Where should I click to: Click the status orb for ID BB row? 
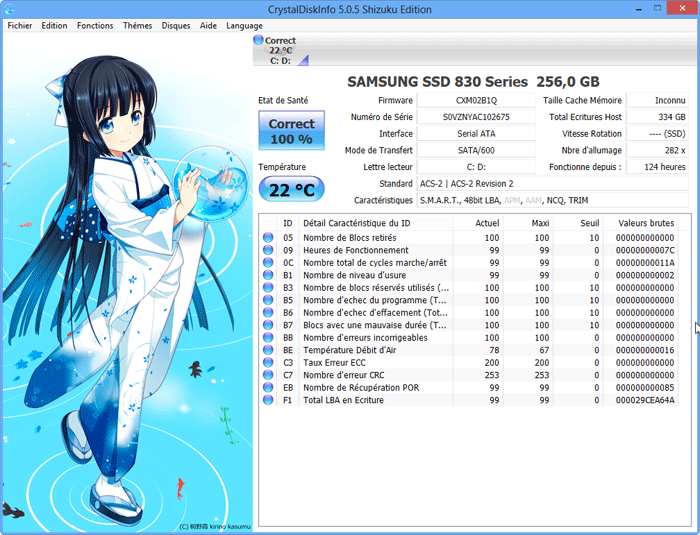(x=268, y=337)
